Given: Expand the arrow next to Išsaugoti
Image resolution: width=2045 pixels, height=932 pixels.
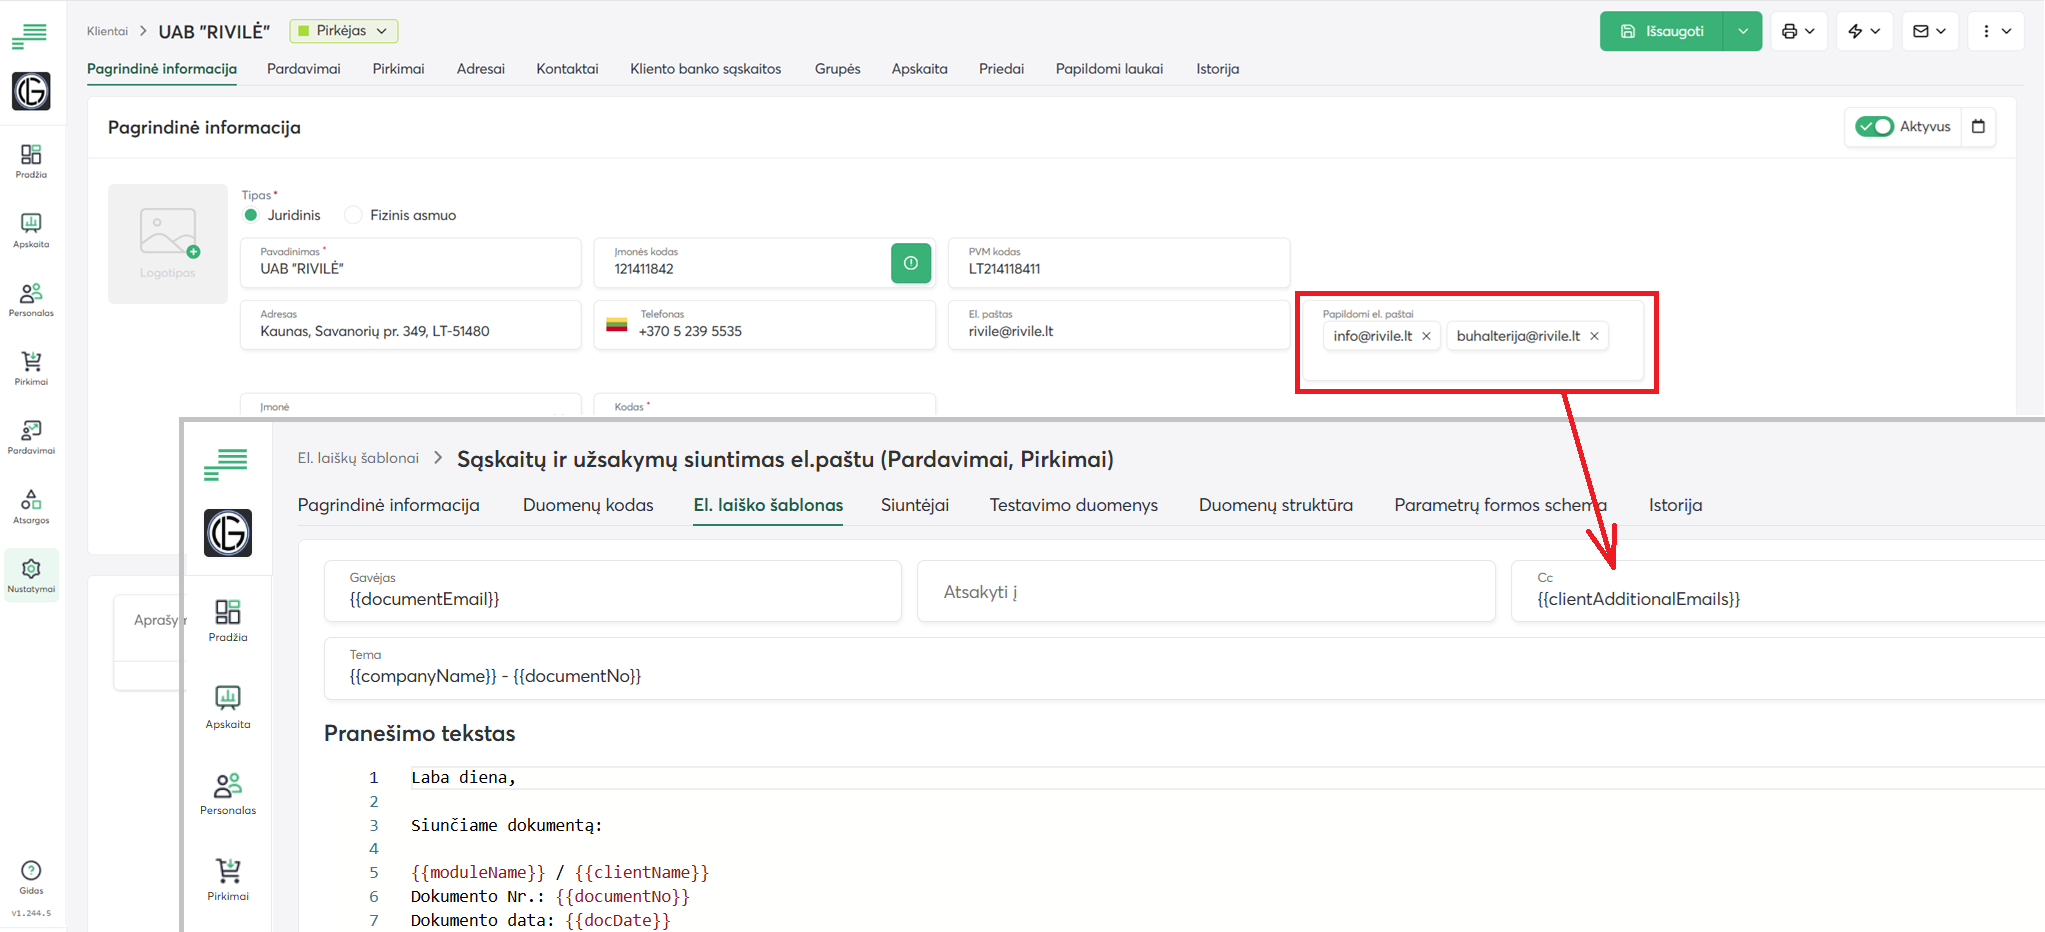Looking at the screenshot, I should (x=1742, y=31).
